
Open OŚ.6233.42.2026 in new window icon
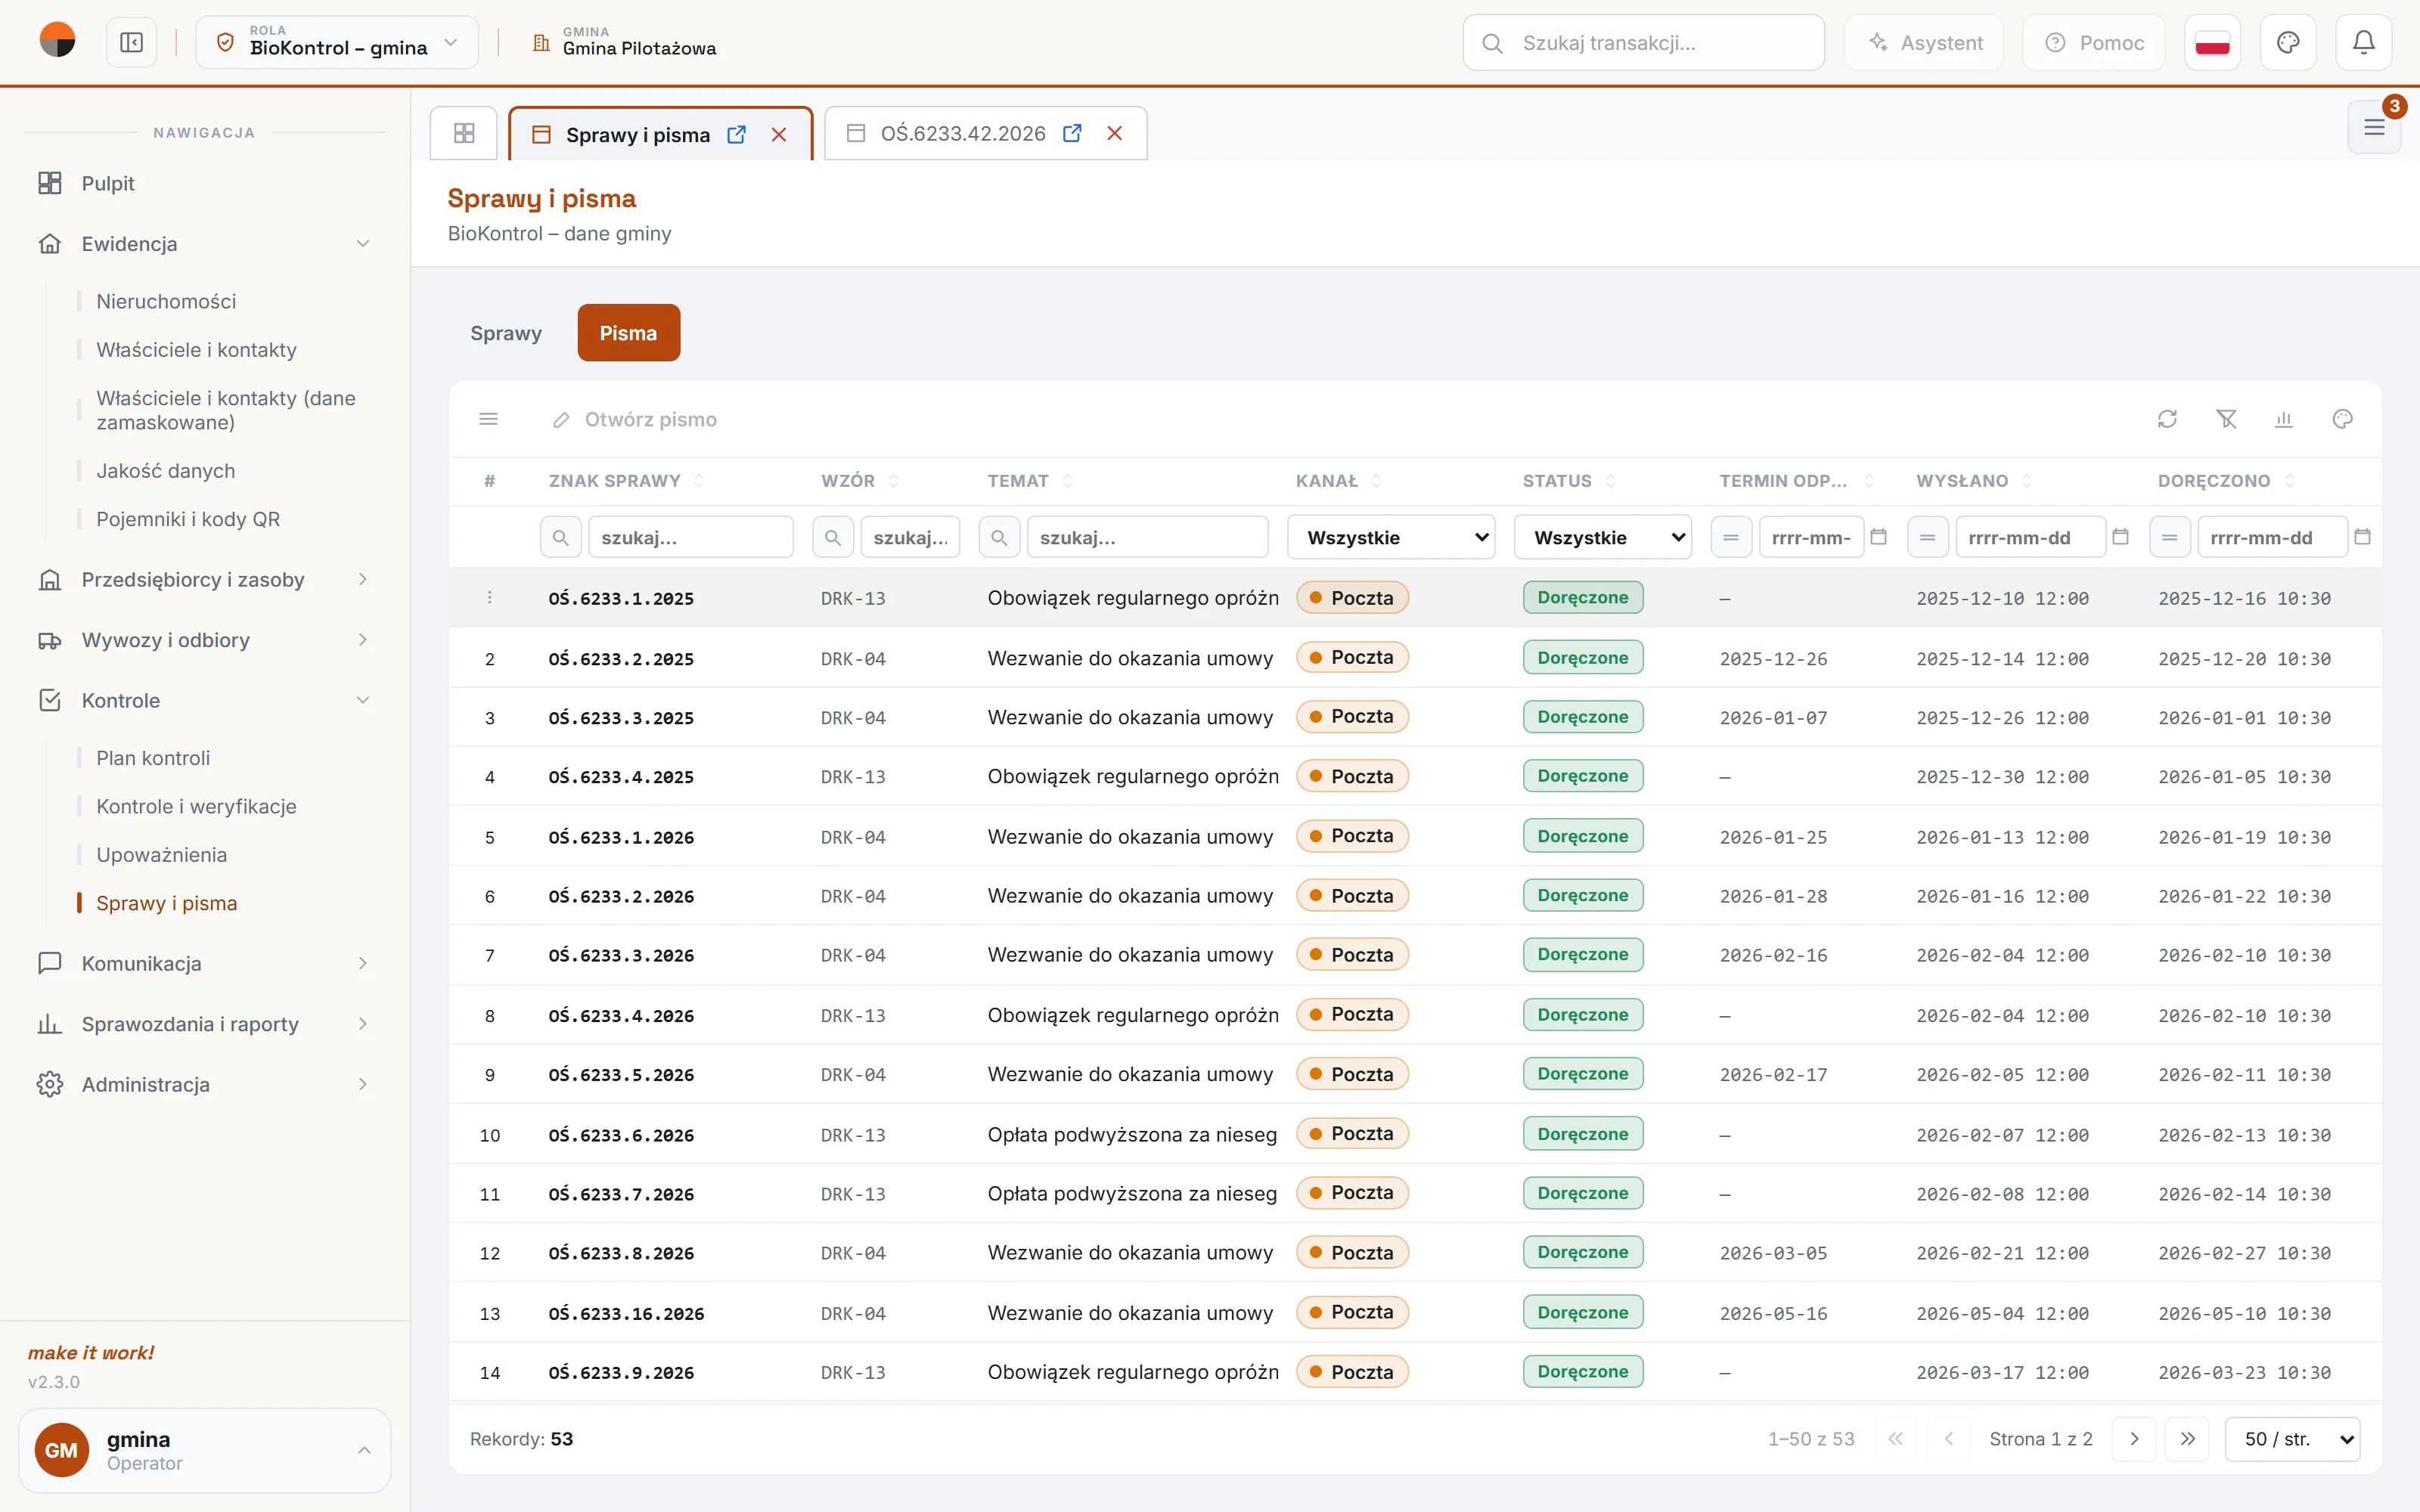click(x=1072, y=133)
